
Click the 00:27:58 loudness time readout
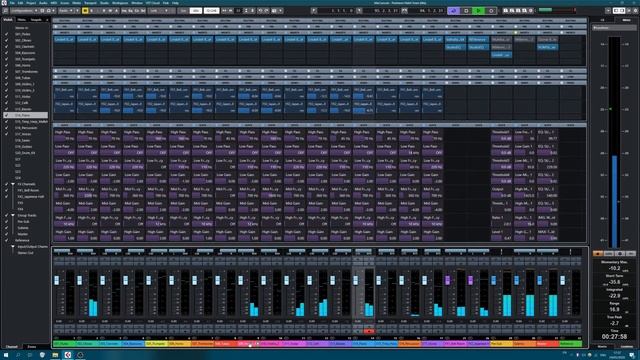click(x=614, y=336)
